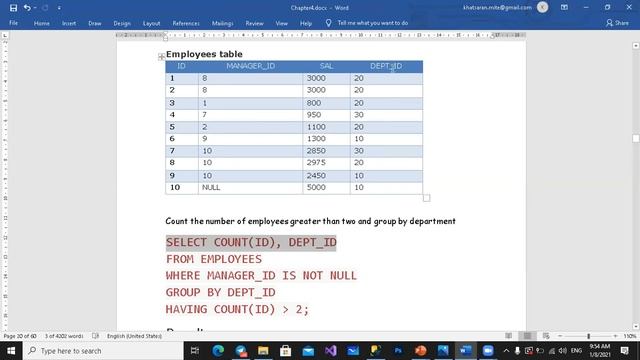Open the Mailings tab
The height and width of the screenshot is (360, 640).
point(222,23)
